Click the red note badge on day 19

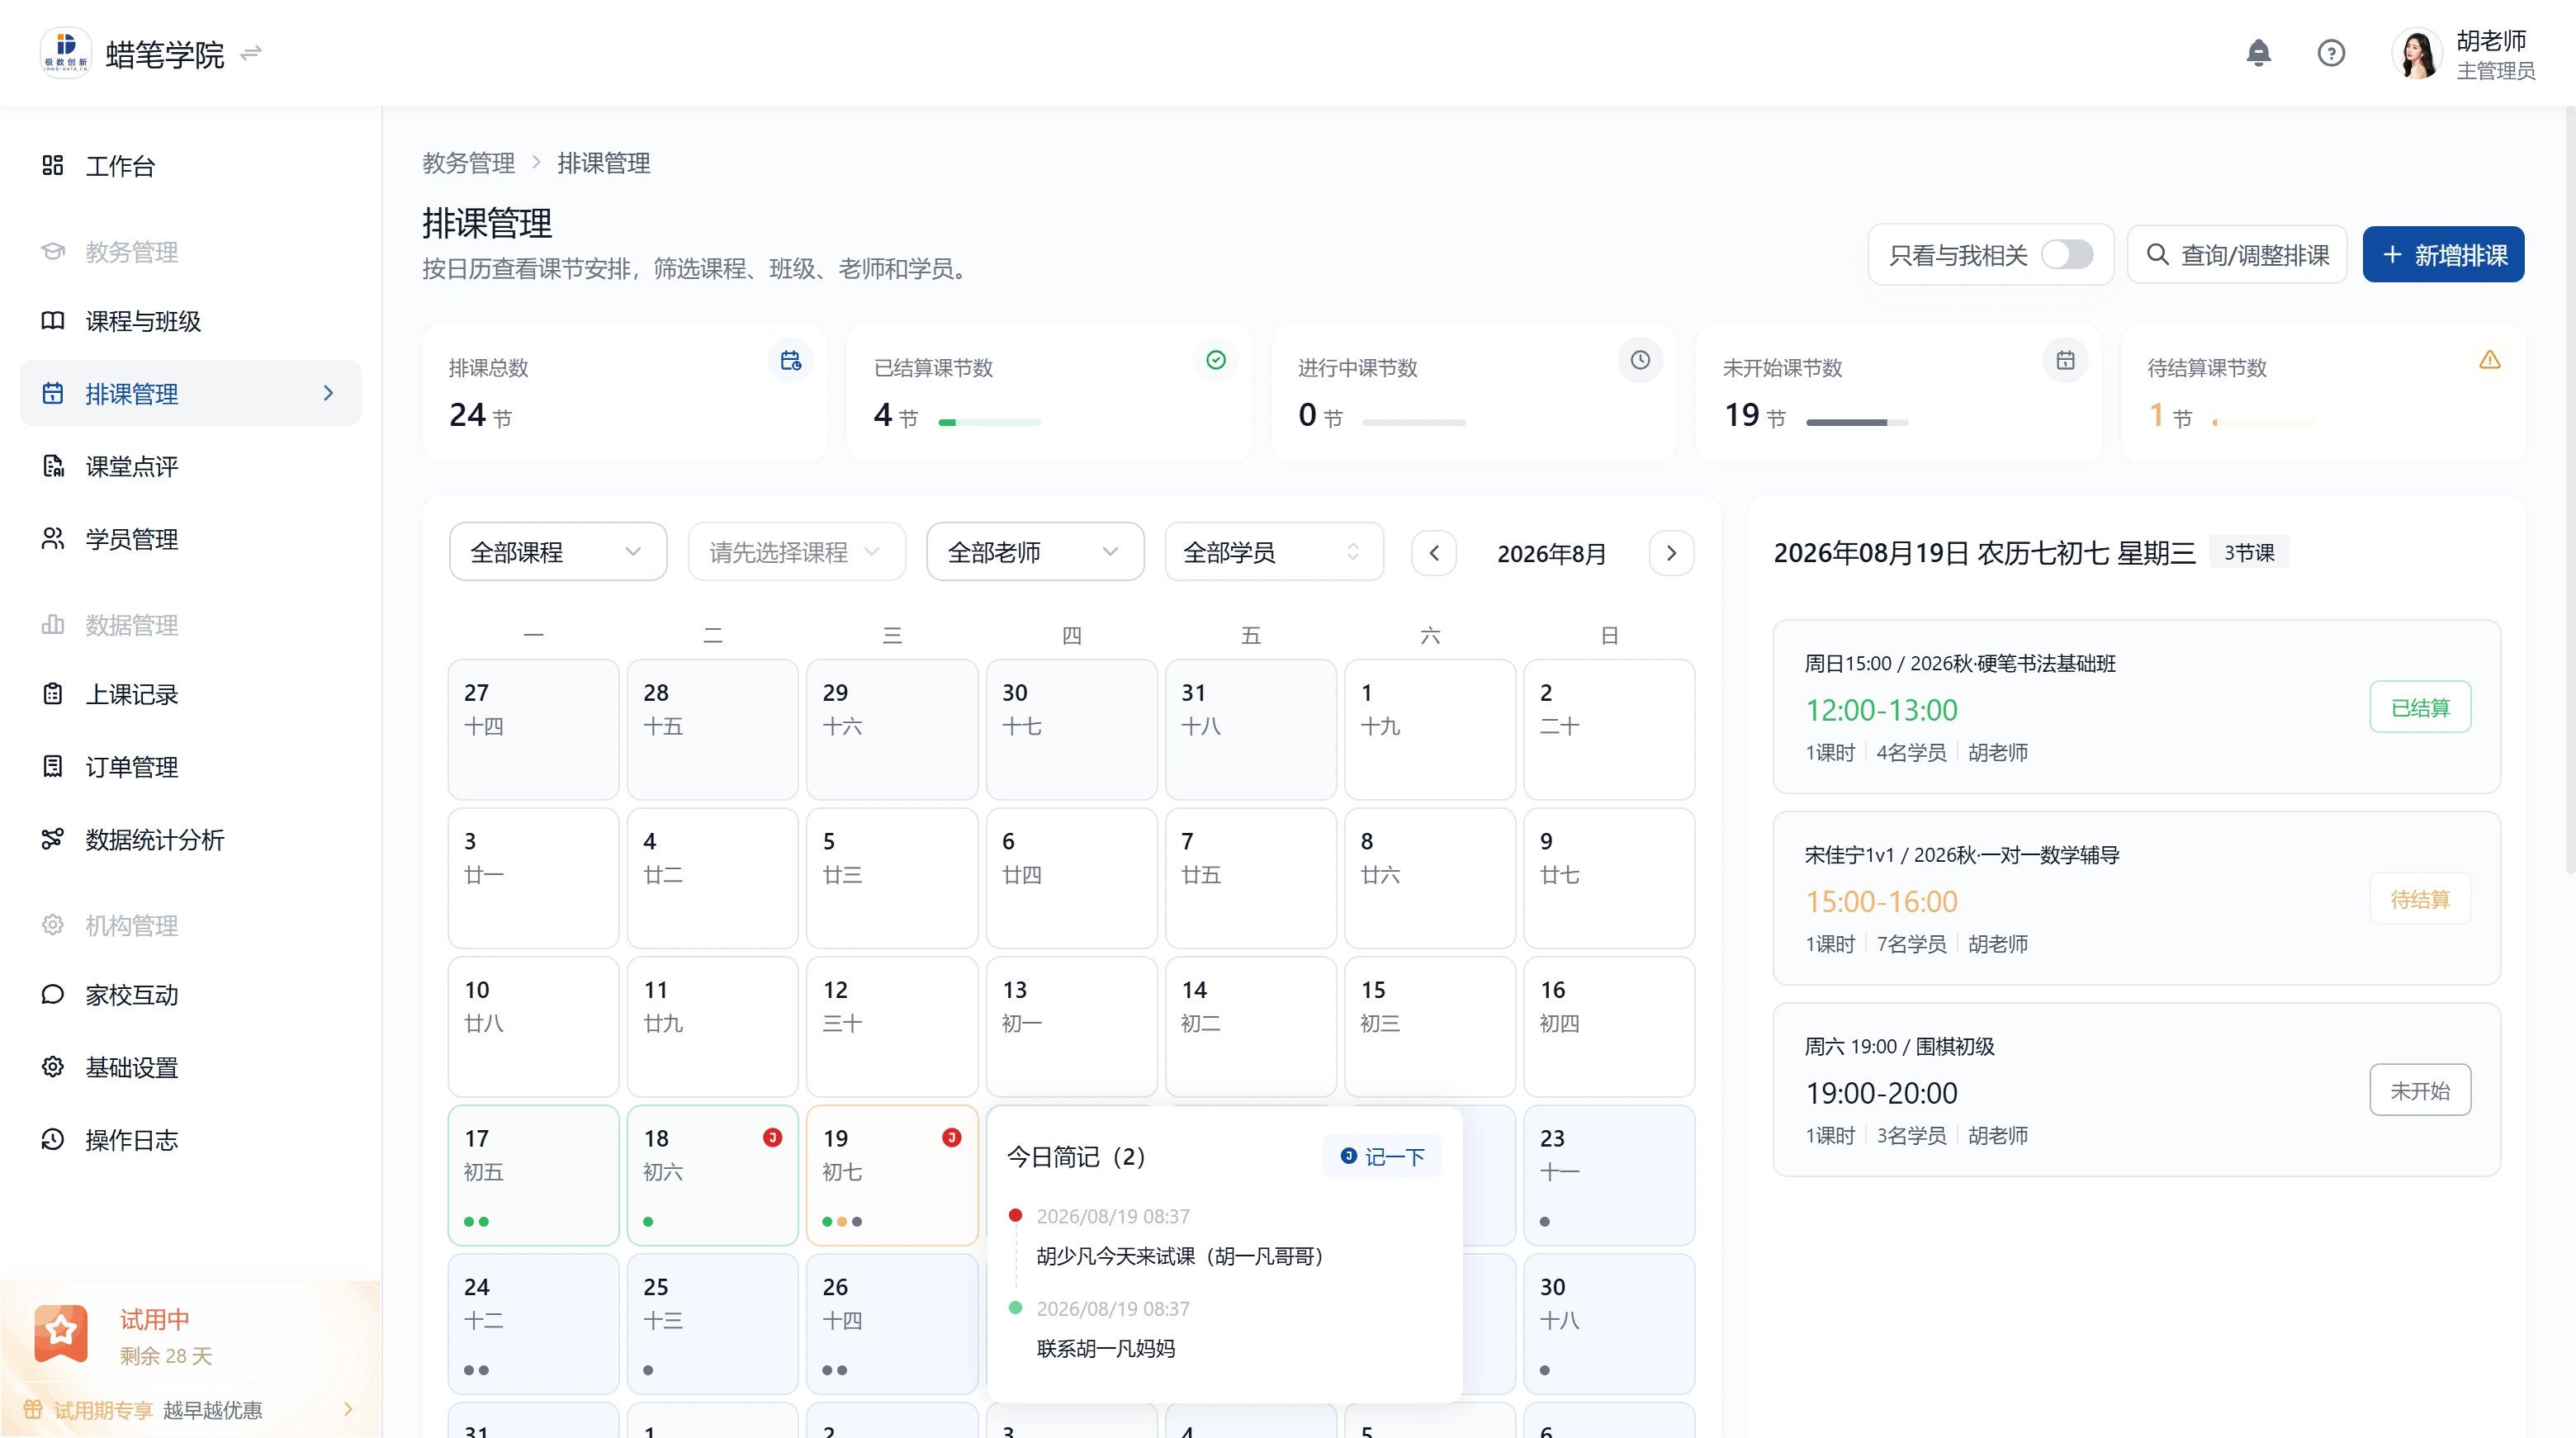pos(951,1138)
